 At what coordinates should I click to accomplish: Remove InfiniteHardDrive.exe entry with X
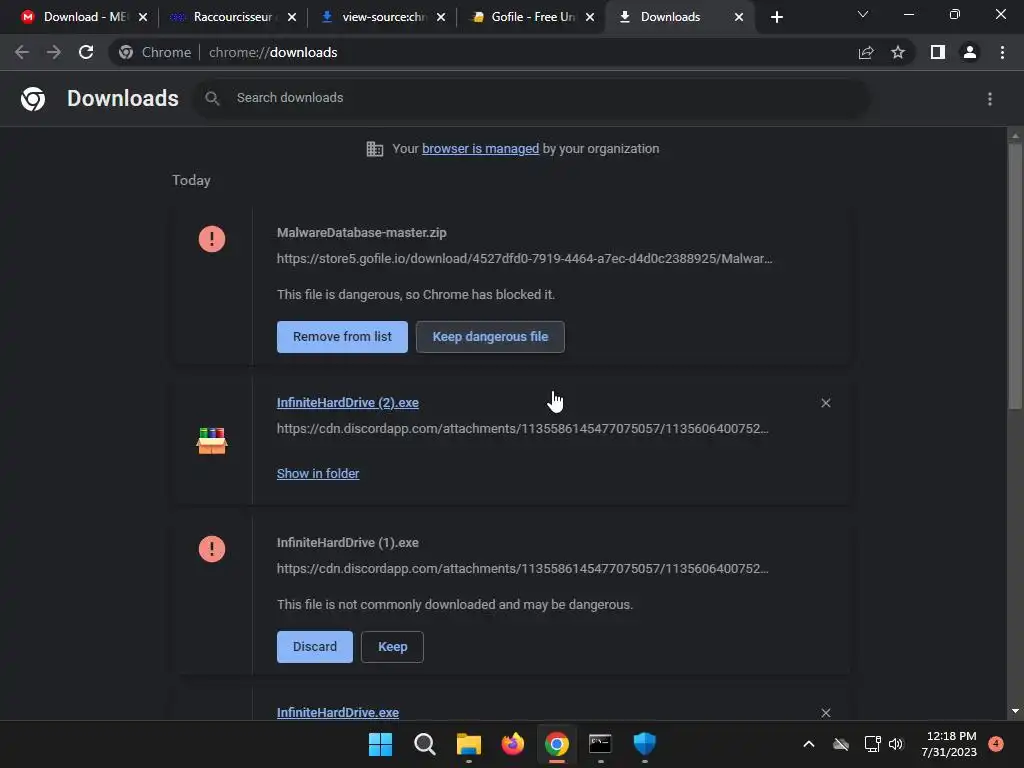[825, 712]
